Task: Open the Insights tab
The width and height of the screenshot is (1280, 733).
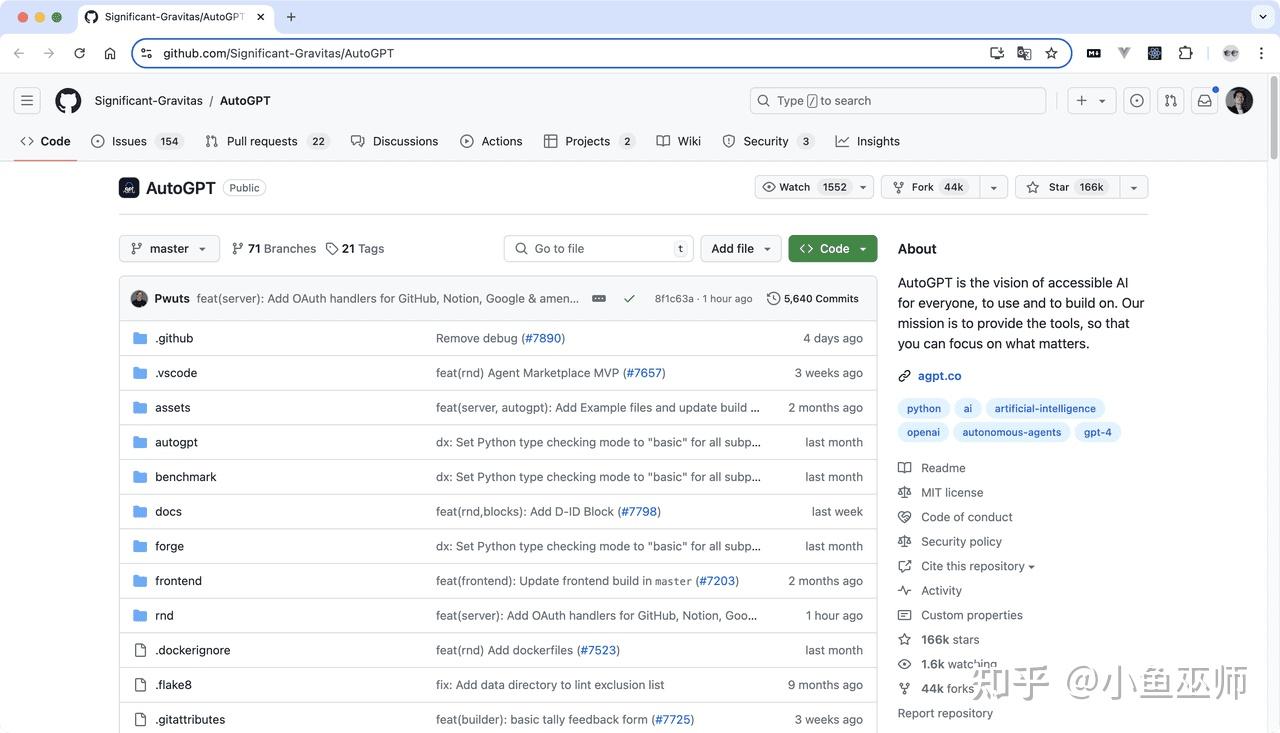Action: tap(867, 141)
